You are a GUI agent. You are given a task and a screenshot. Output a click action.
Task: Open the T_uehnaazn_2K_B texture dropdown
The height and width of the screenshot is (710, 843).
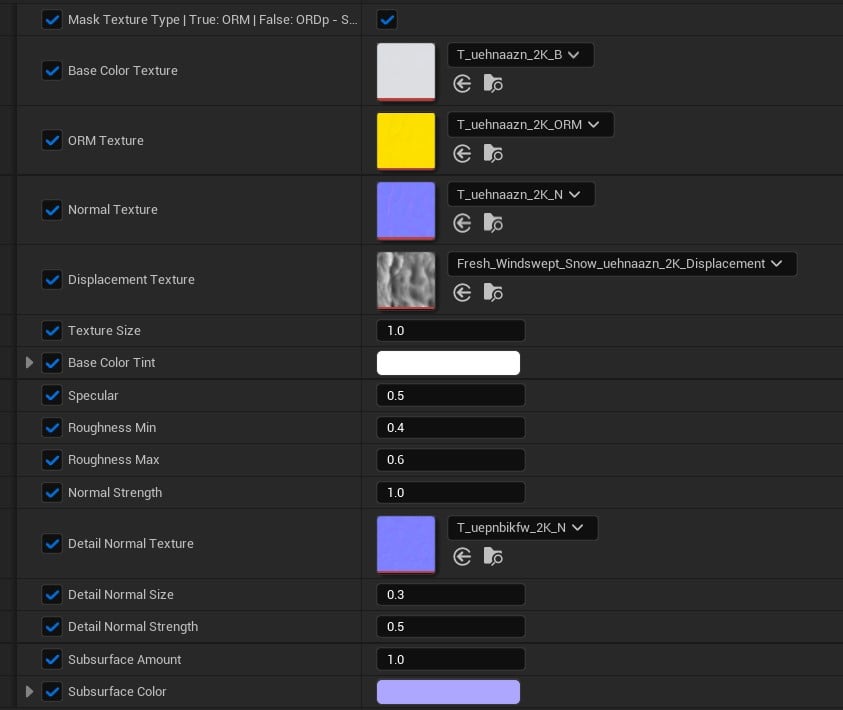coord(520,55)
